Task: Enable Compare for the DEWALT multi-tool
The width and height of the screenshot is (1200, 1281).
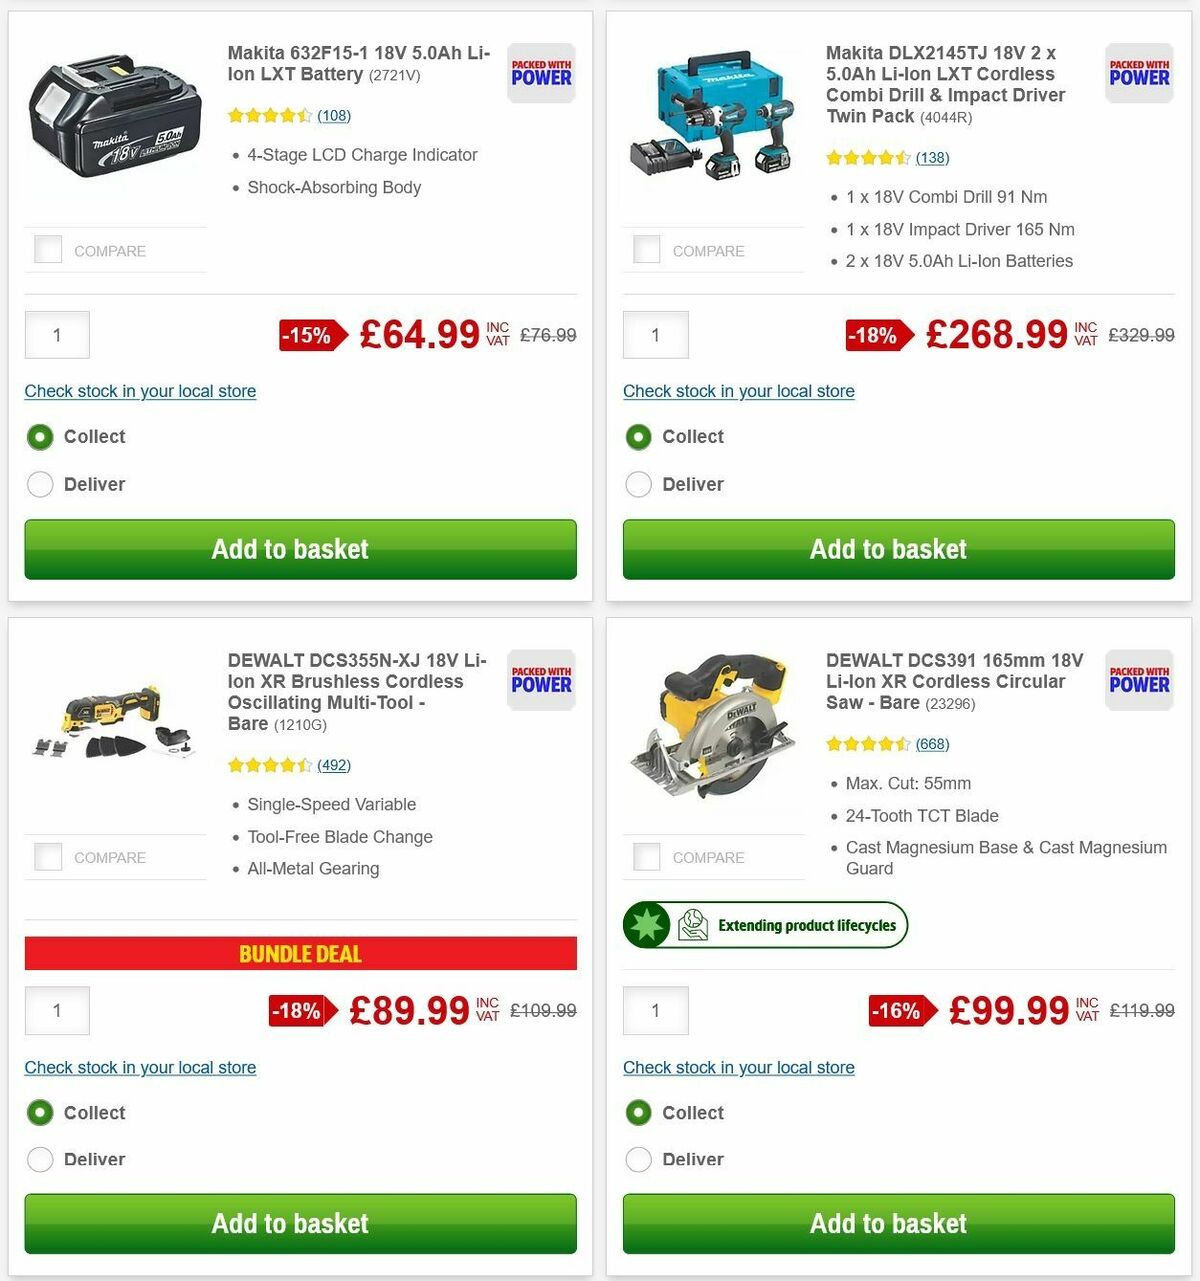Action: pos(47,856)
